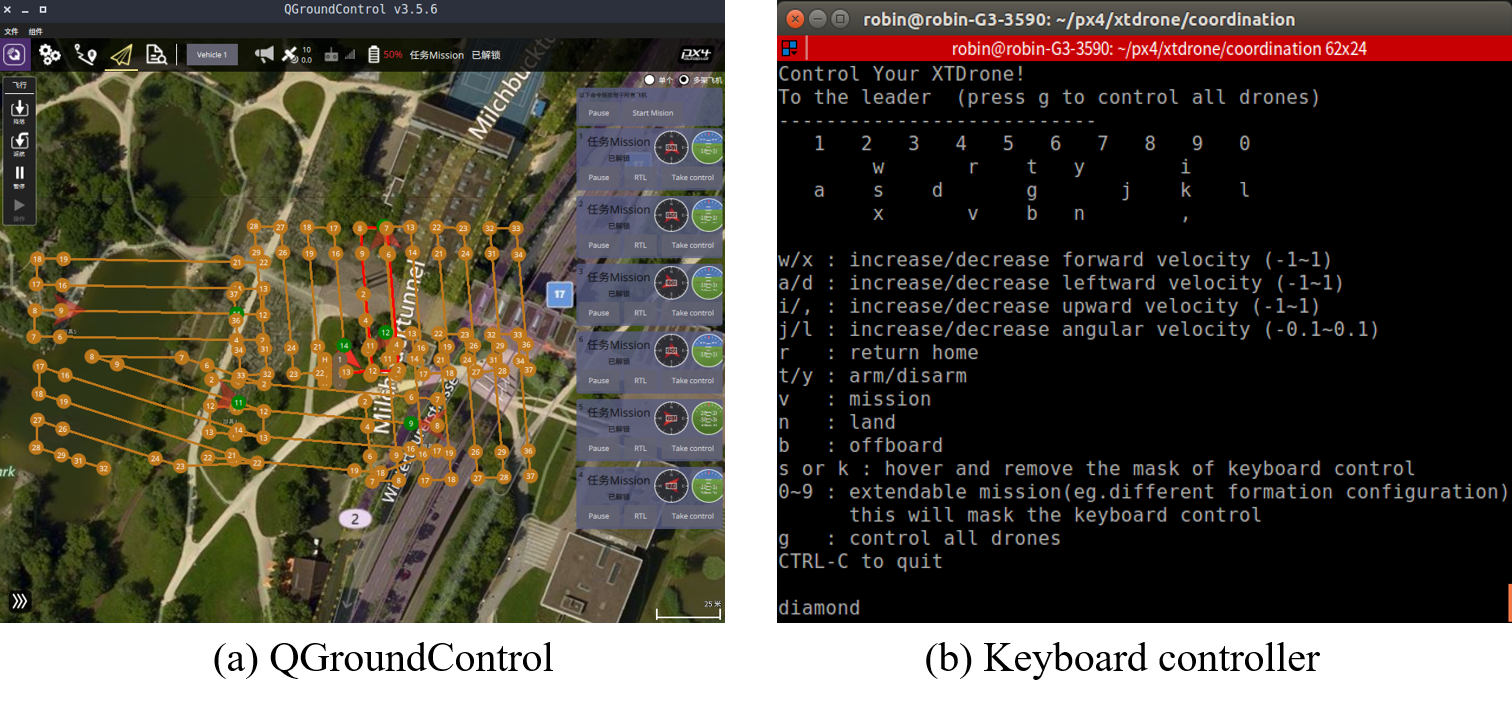The height and width of the screenshot is (706, 1512).
Task: Select green waypoint marker 14 on map
Action: pyautogui.click(x=344, y=346)
